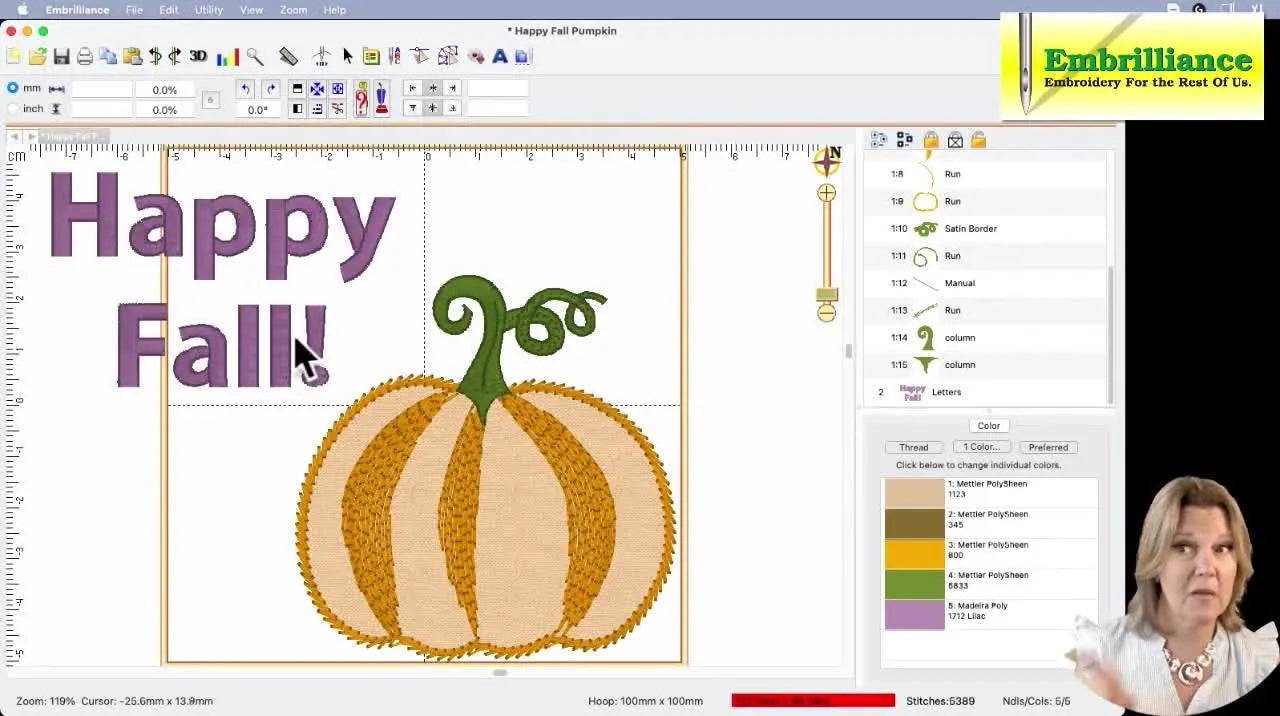Change color 4 green Mettler PolySheen swatch
The image size is (1280, 716).
click(914, 585)
